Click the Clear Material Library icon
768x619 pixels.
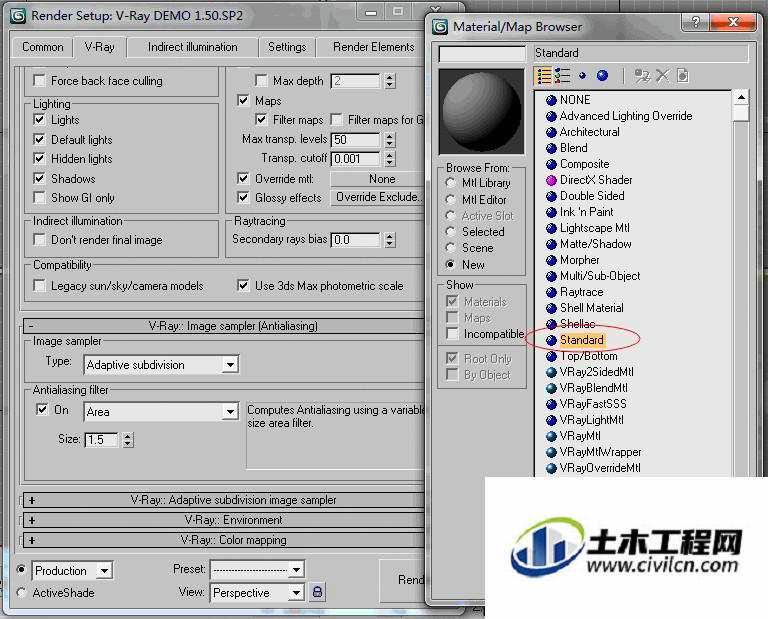(682, 75)
